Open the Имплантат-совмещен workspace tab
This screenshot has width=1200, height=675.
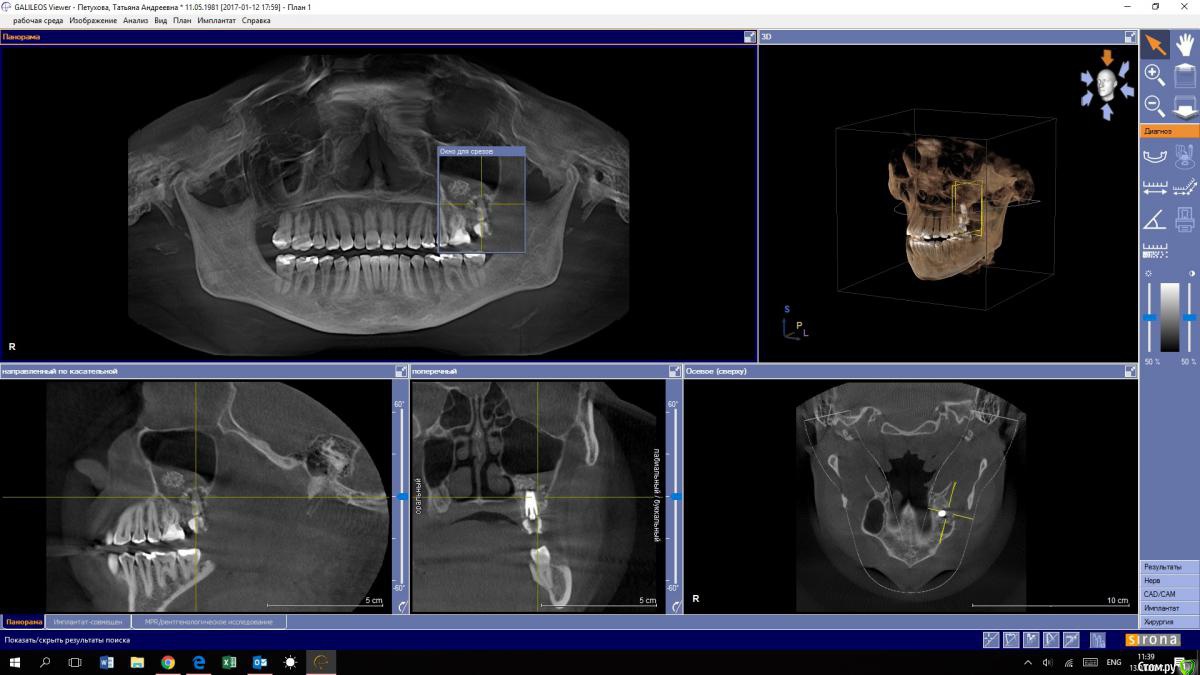click(88, 622)
